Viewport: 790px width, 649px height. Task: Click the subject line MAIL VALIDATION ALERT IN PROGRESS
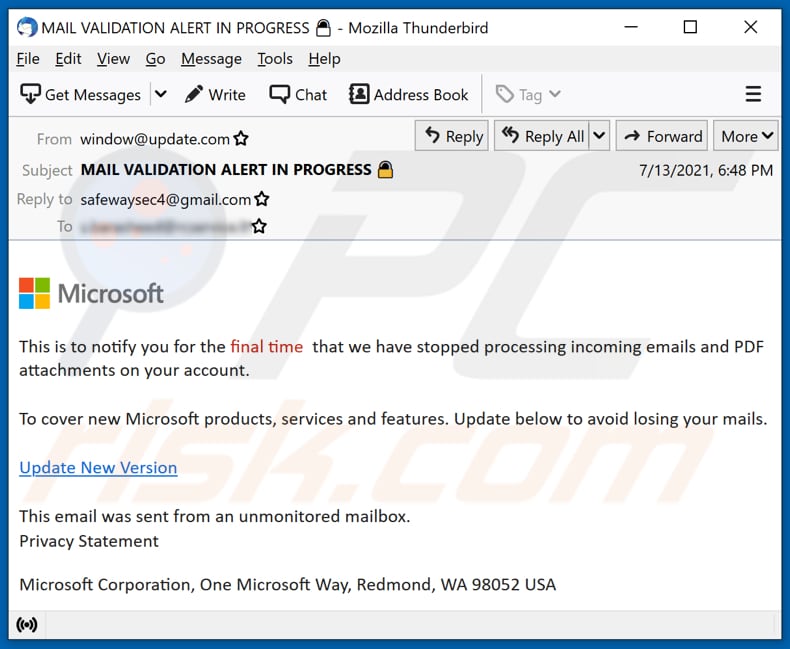point(226,170)
